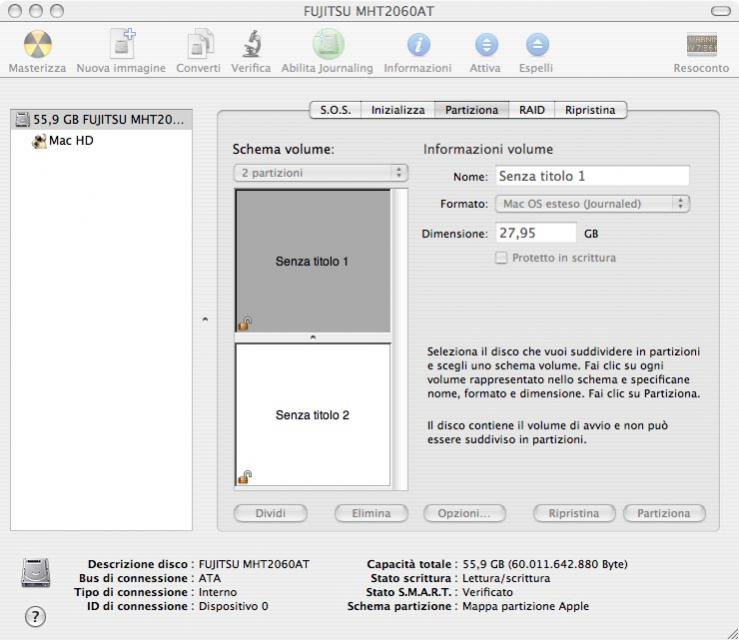Switch to the Ripristina tab
The image size is (739, 640).
click(591, 110)
